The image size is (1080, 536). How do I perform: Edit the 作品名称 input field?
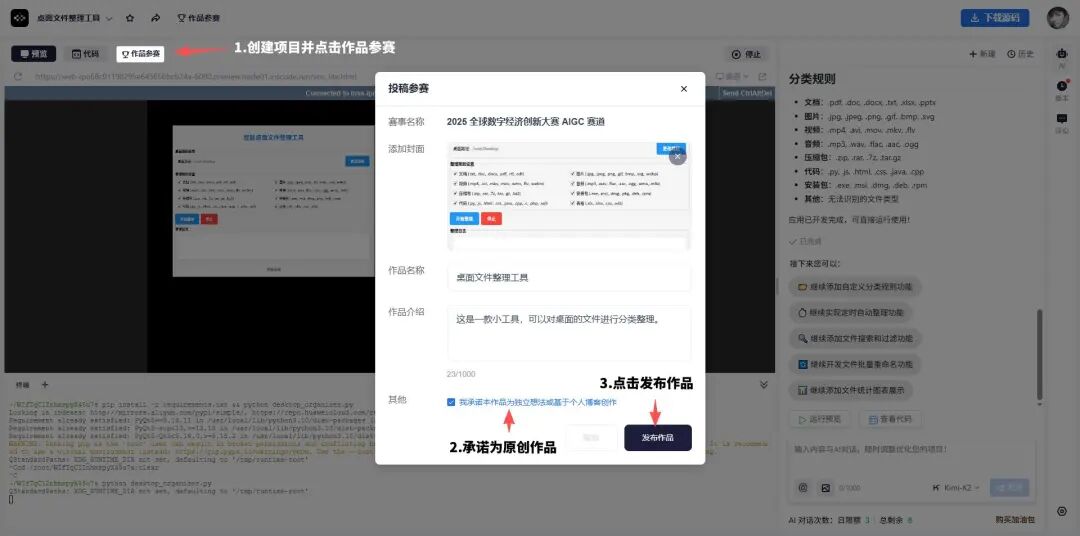(x=569, y=278)
